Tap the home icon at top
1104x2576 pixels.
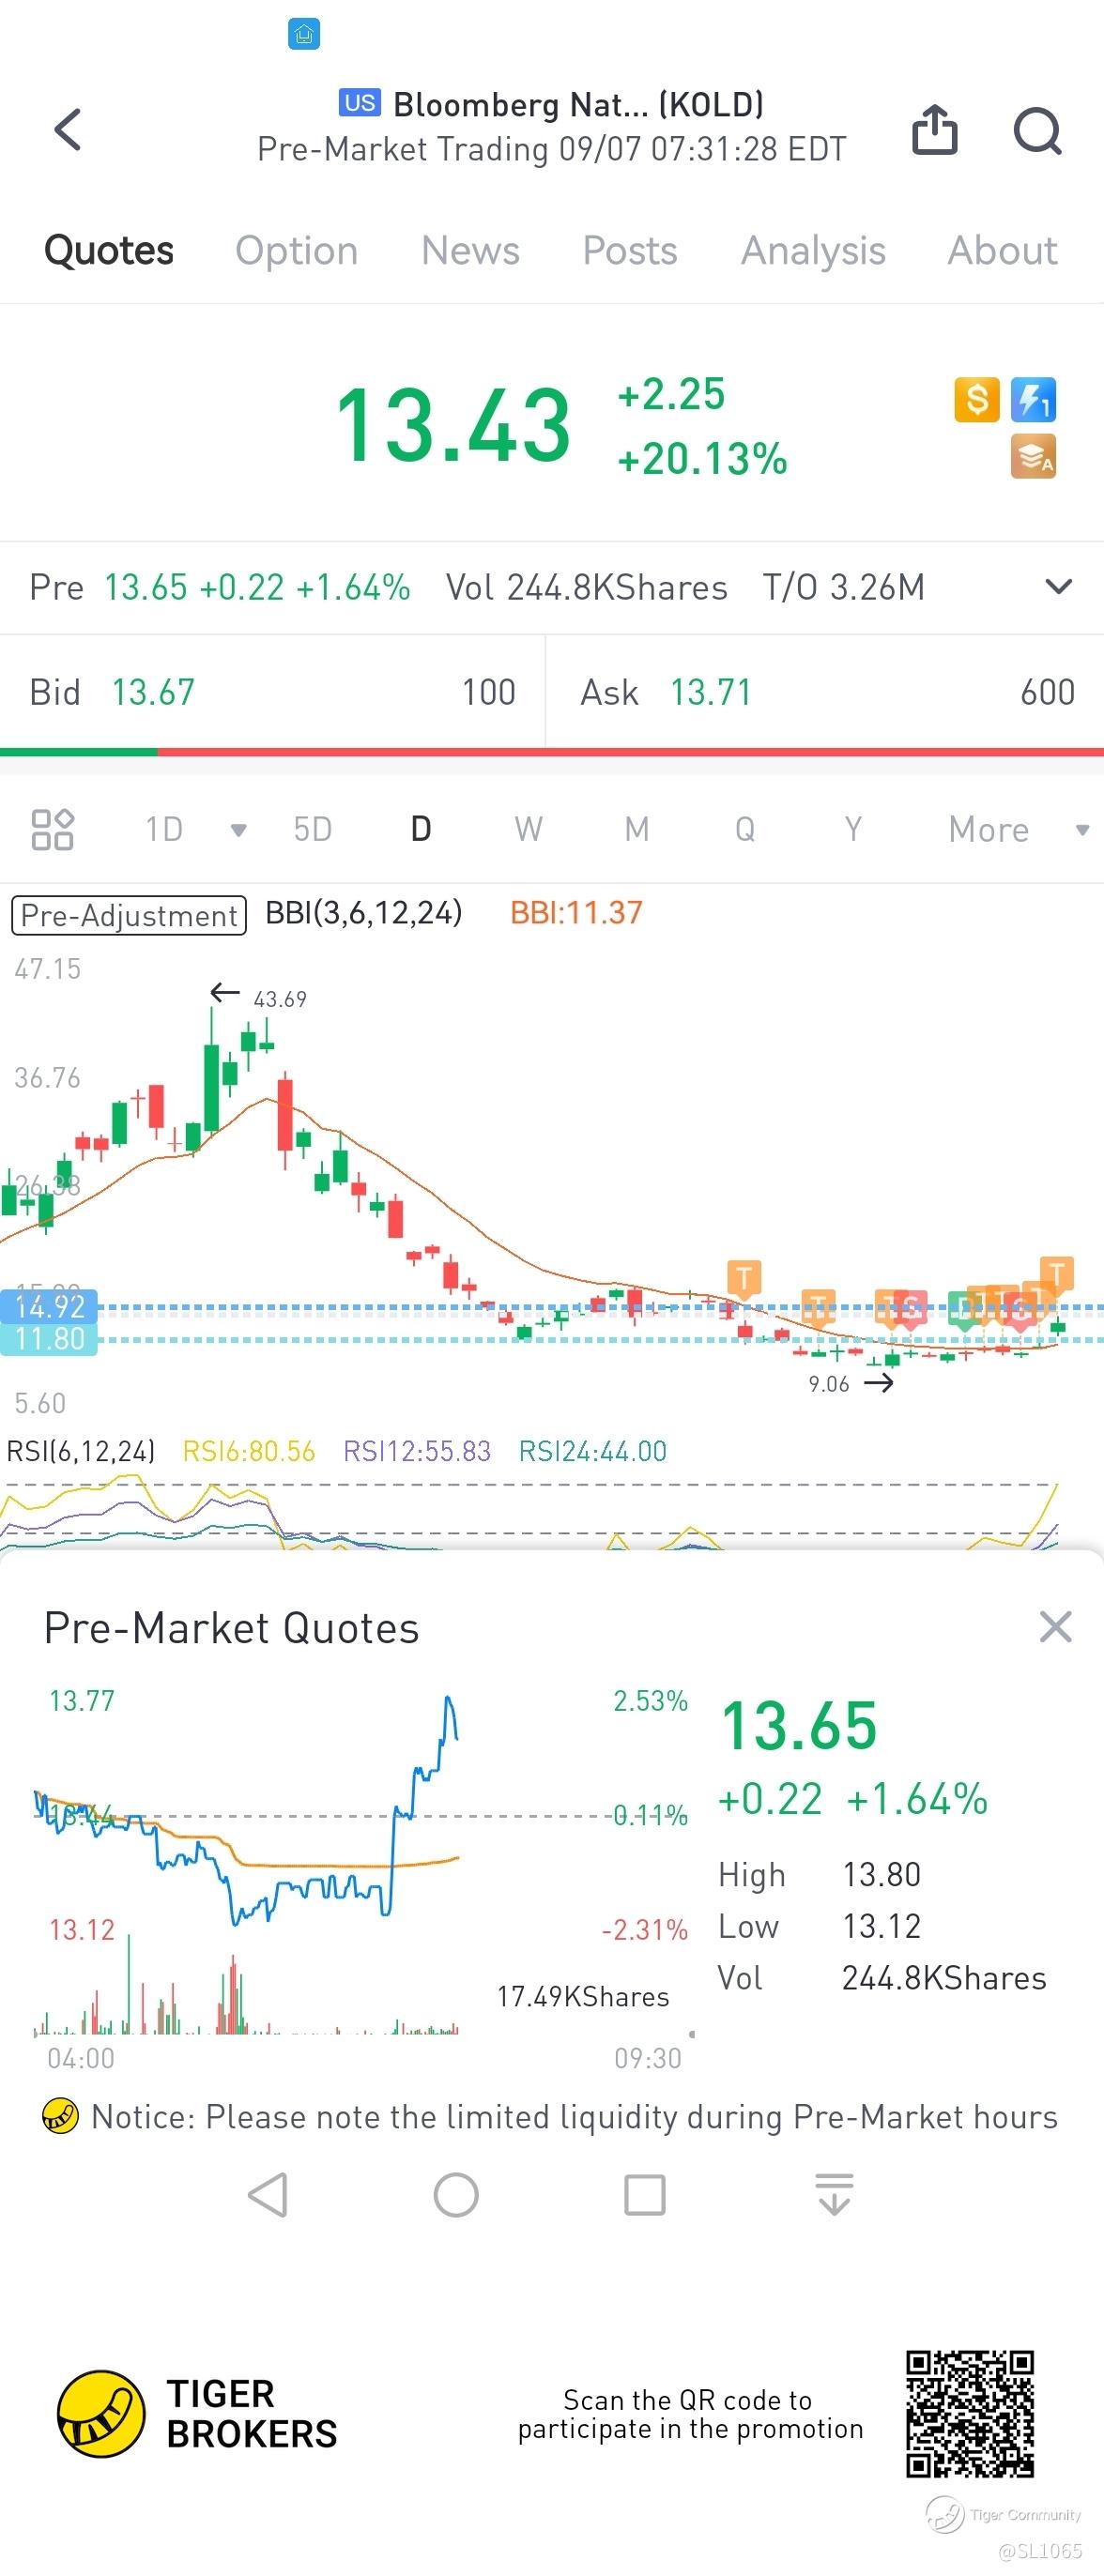[x=304, y=34]
